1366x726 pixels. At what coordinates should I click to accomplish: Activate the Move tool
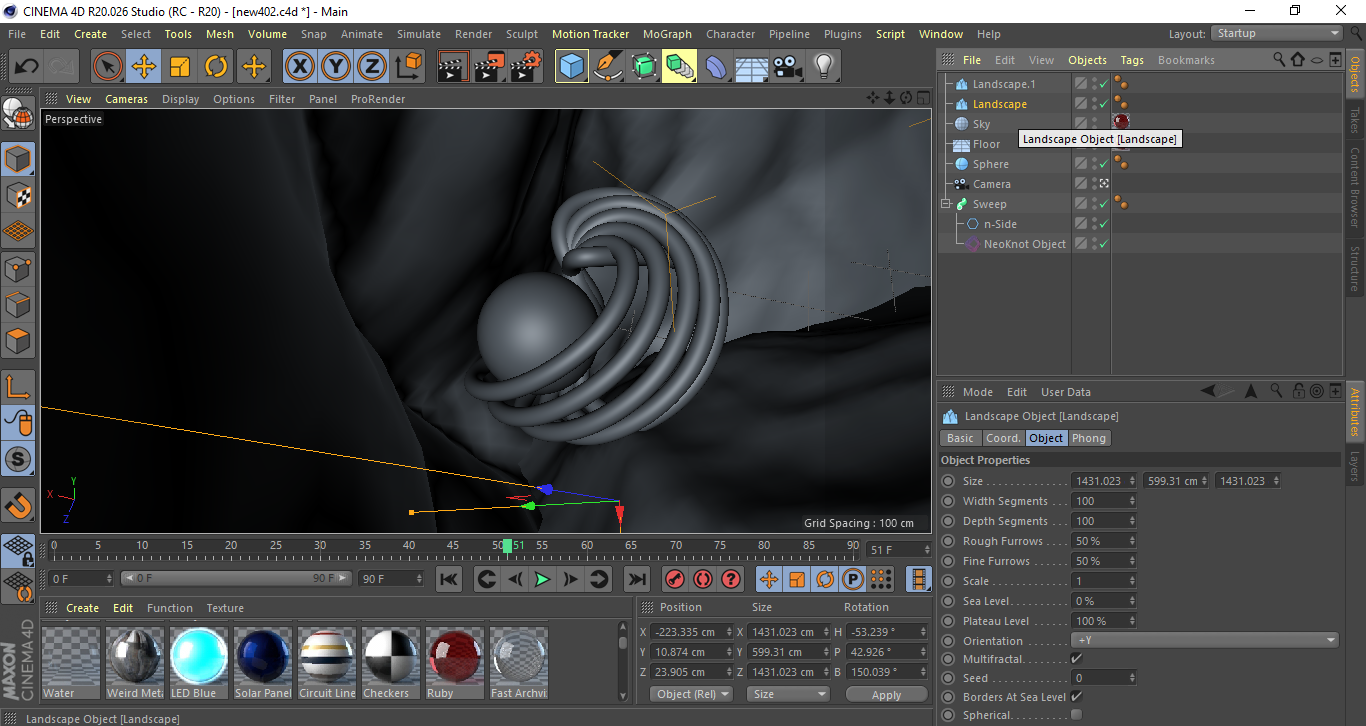[144, 67]
